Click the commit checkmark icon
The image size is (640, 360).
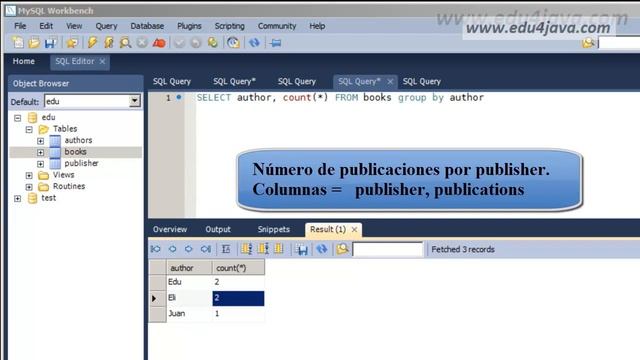(x=179, y=42)
